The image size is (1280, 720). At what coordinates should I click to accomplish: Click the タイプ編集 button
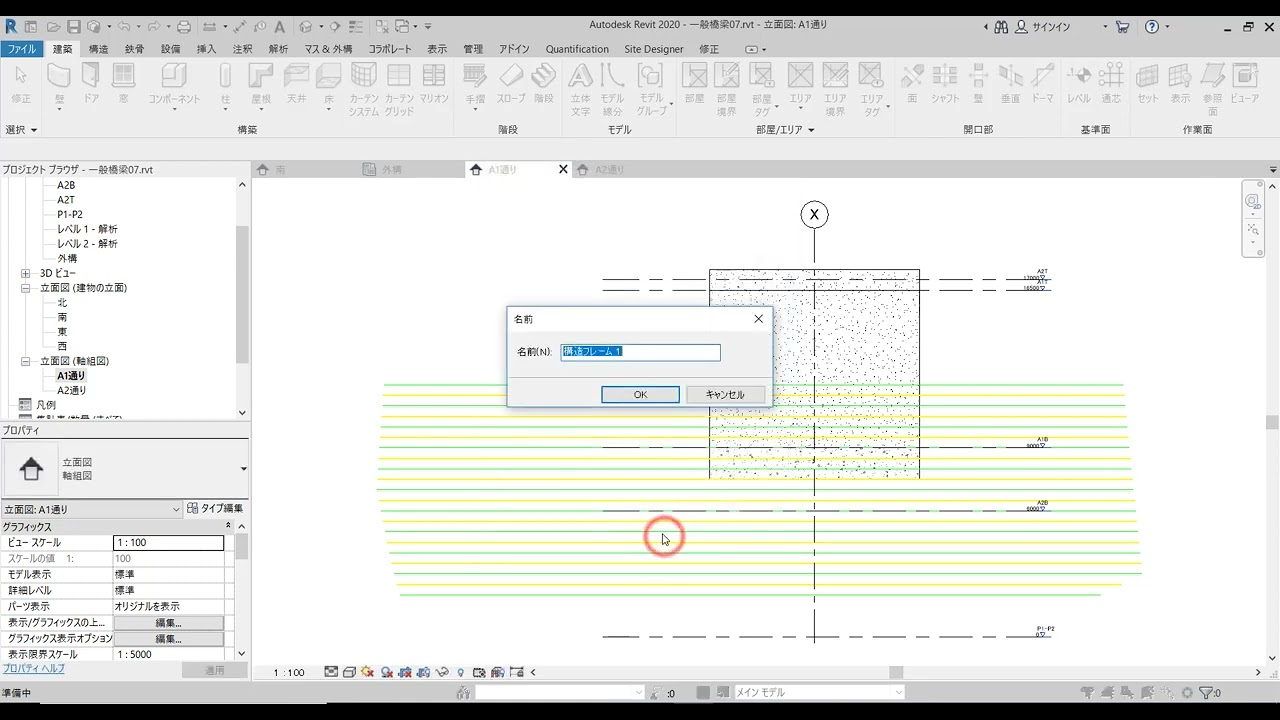(216, 509)
